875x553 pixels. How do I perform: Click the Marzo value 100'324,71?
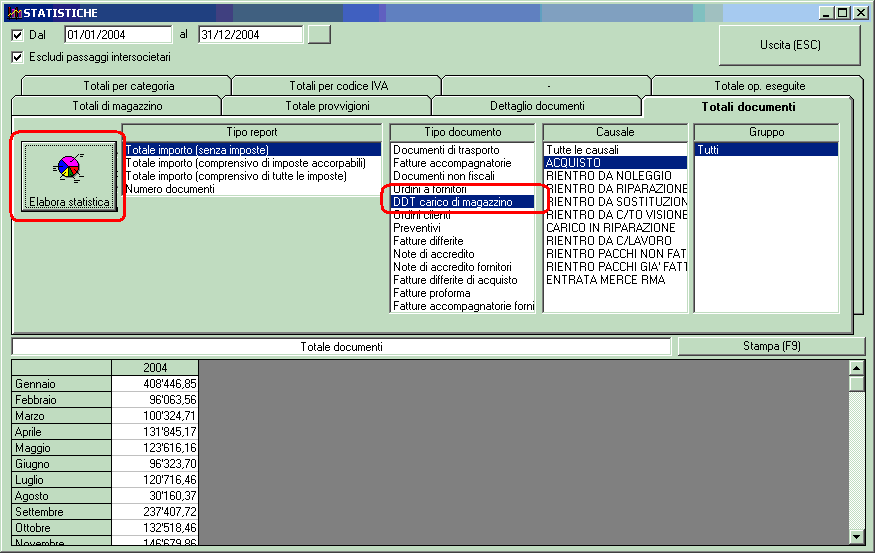tap(155, 416)
